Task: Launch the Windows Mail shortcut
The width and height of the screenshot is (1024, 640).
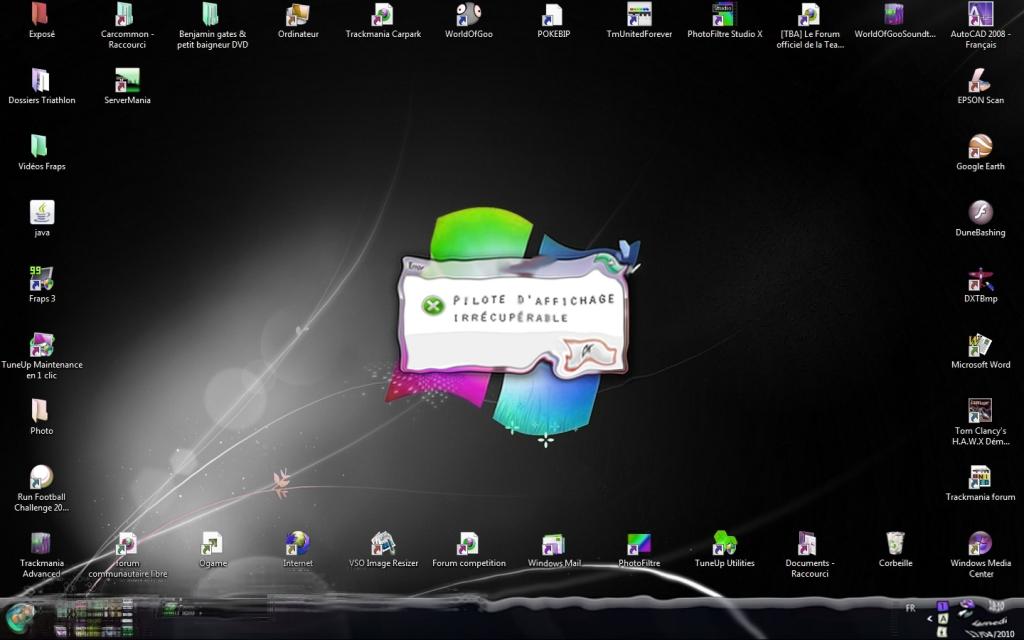Action: coord(554,543)
